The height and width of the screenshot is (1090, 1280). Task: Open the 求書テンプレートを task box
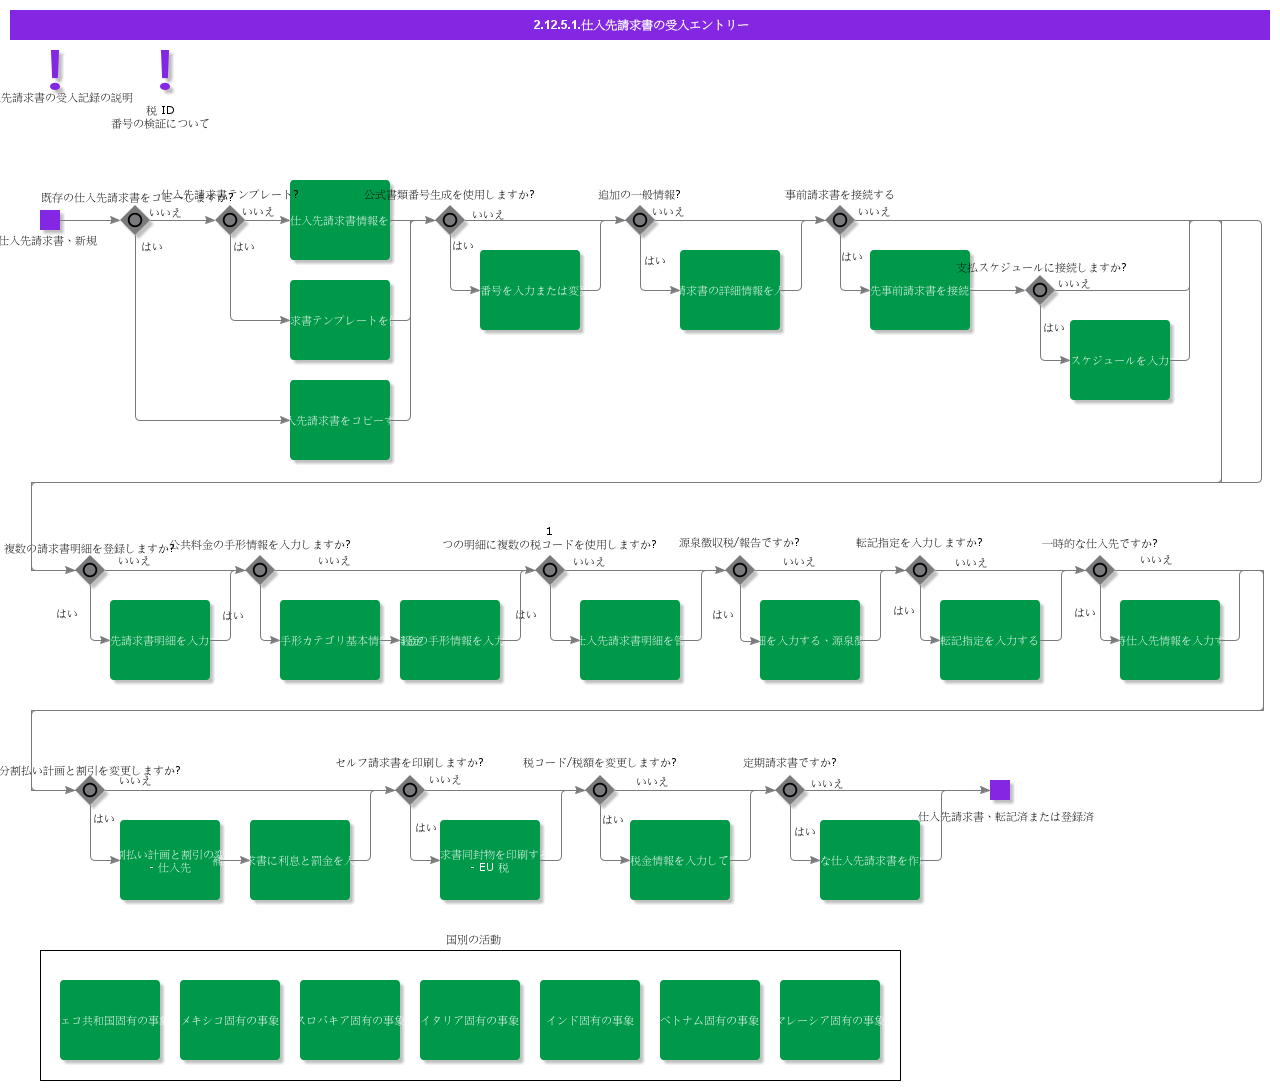pos(340,320)
